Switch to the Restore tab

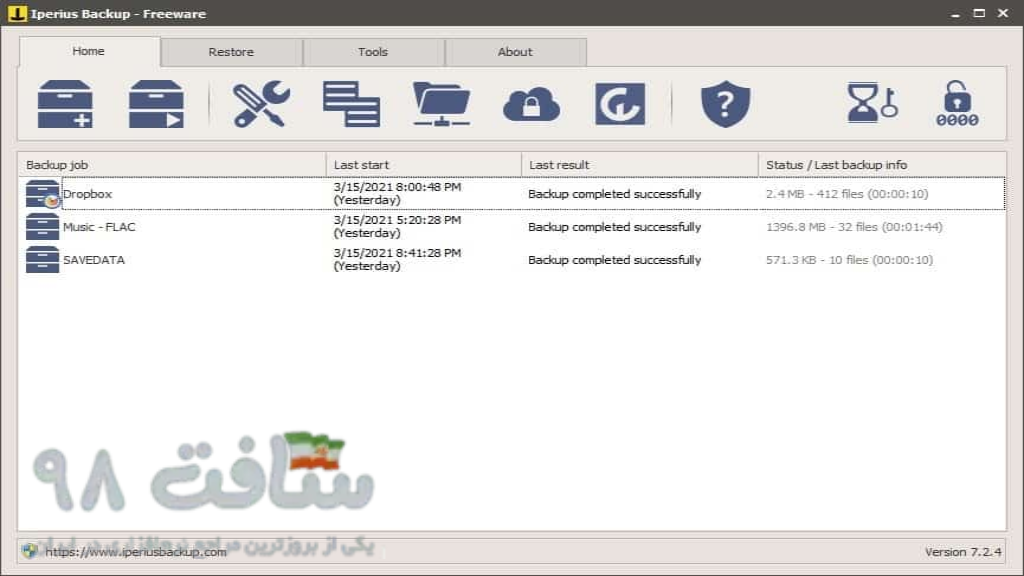(x=231, y=52)
